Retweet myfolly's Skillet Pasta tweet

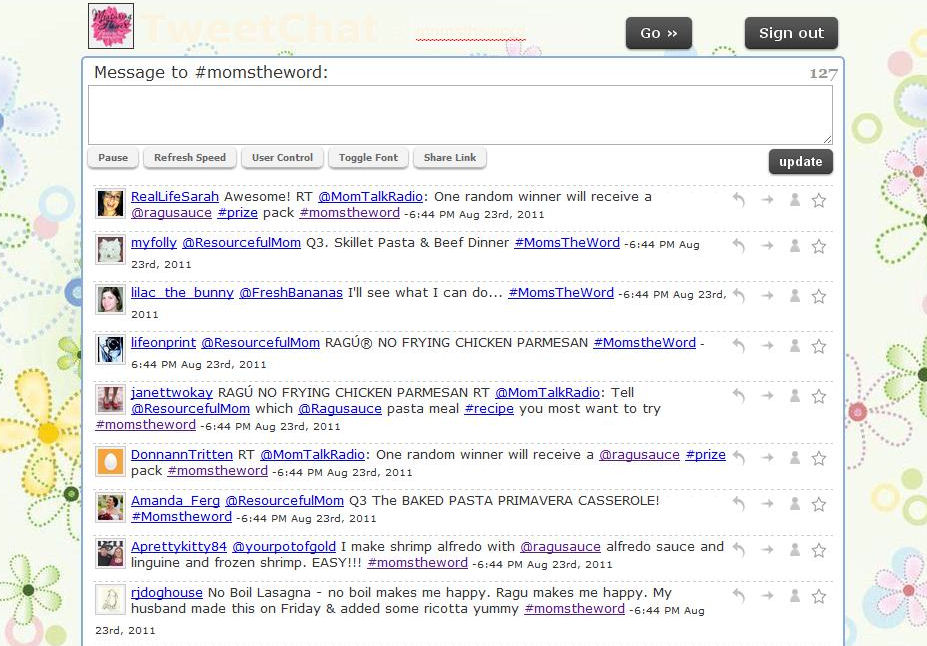767,246
